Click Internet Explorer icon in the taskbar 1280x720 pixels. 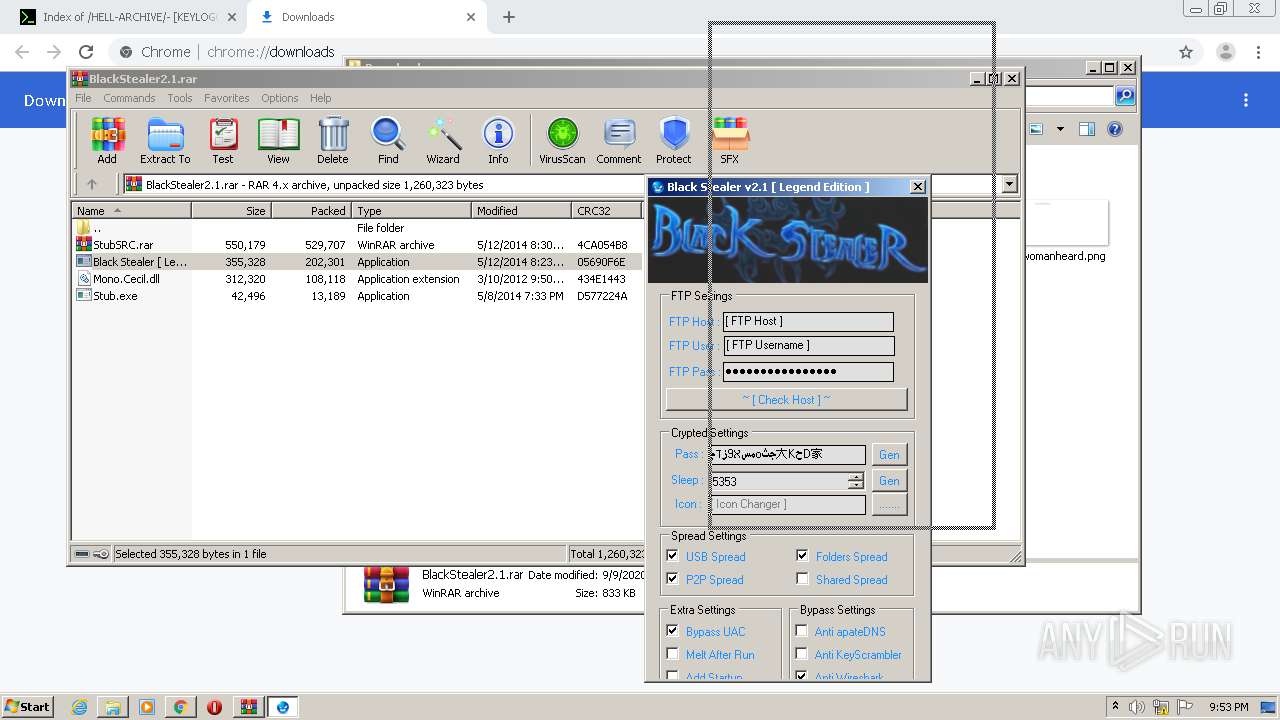coord(79,707)
